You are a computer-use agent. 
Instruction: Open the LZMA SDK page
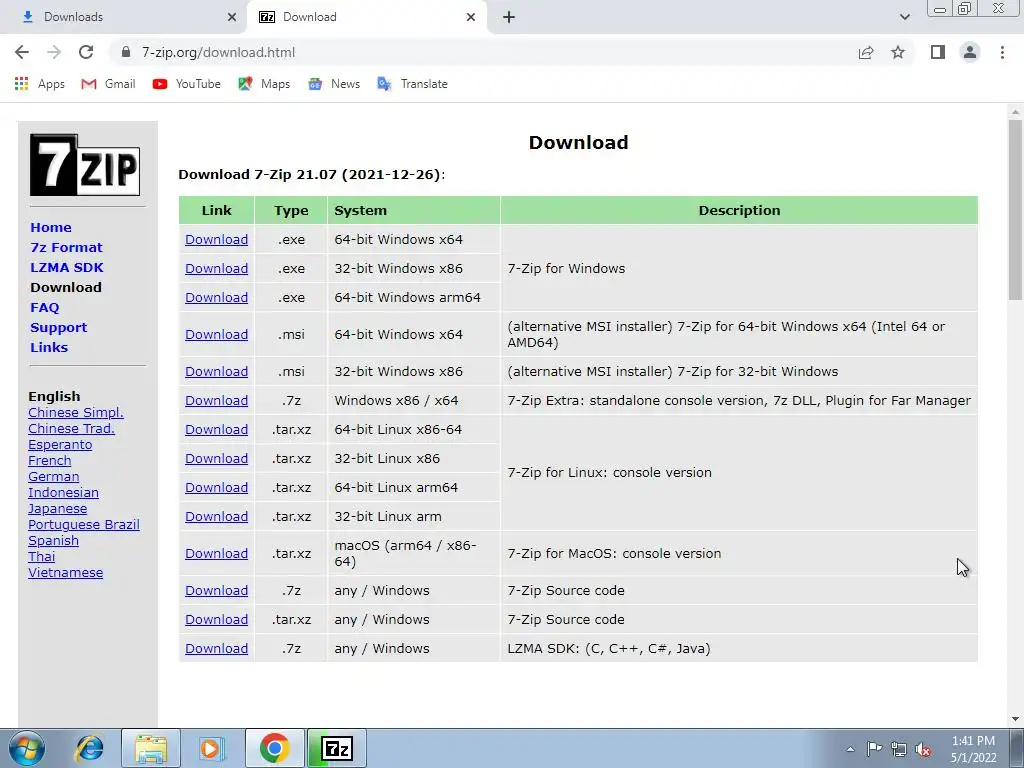(67, 268)
